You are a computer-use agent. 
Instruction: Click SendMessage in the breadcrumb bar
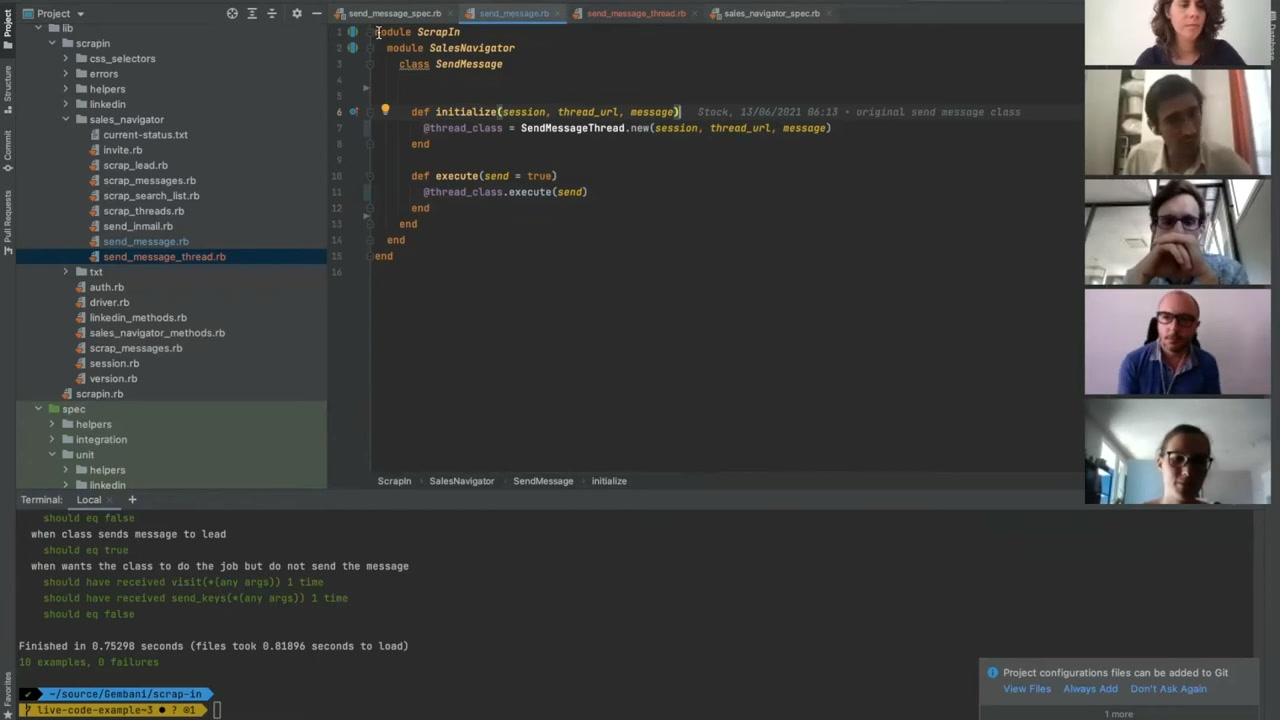(x=543, y=481)
